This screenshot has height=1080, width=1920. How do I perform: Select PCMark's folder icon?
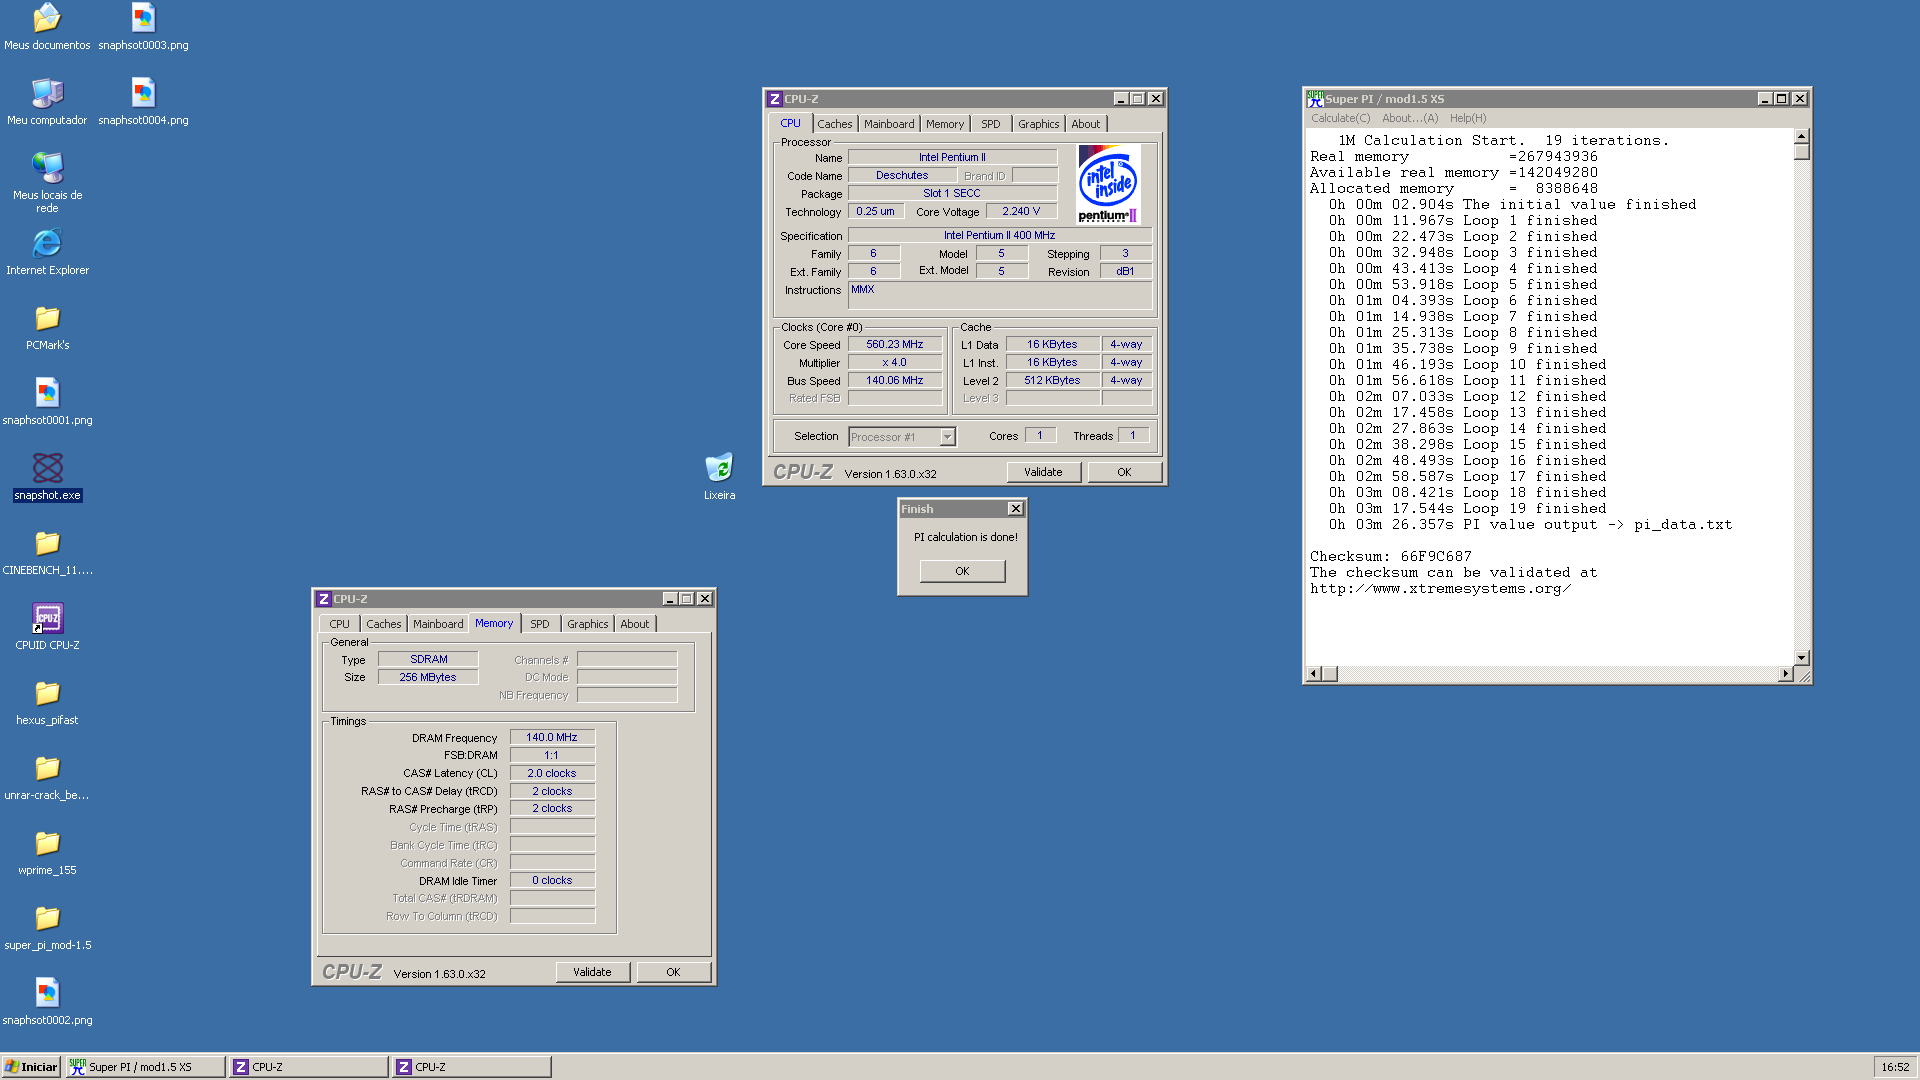(x=47, y=318)
